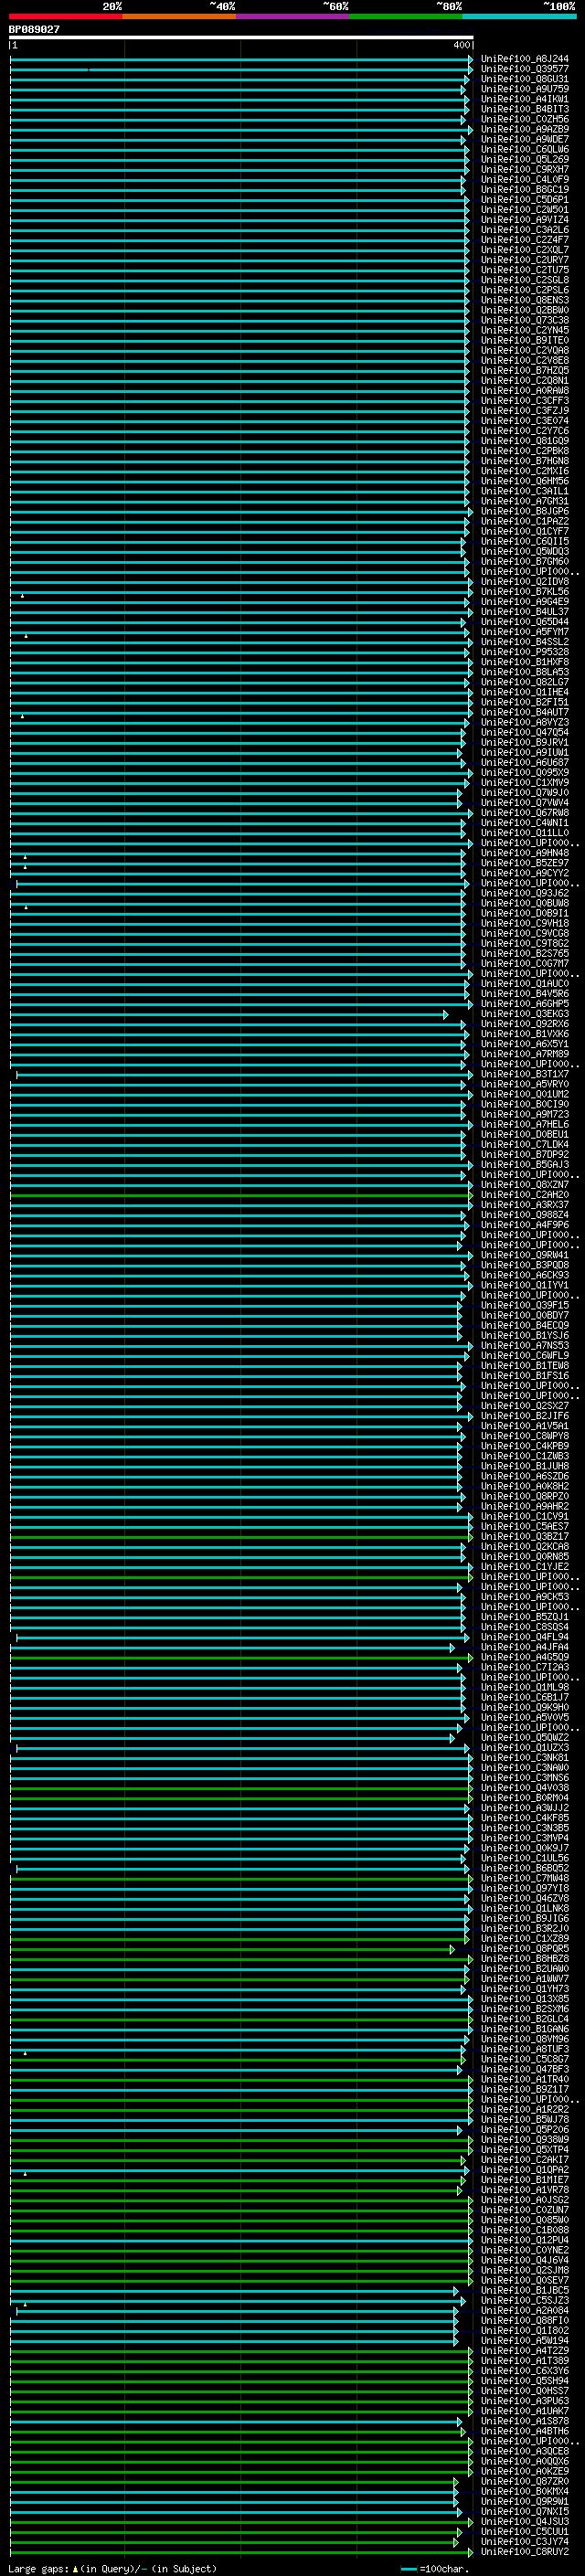The height and width of the screenshot is (2576, 585).
Task: Select label UniRef100_Q8PQR5
Action: (525, 1948)
